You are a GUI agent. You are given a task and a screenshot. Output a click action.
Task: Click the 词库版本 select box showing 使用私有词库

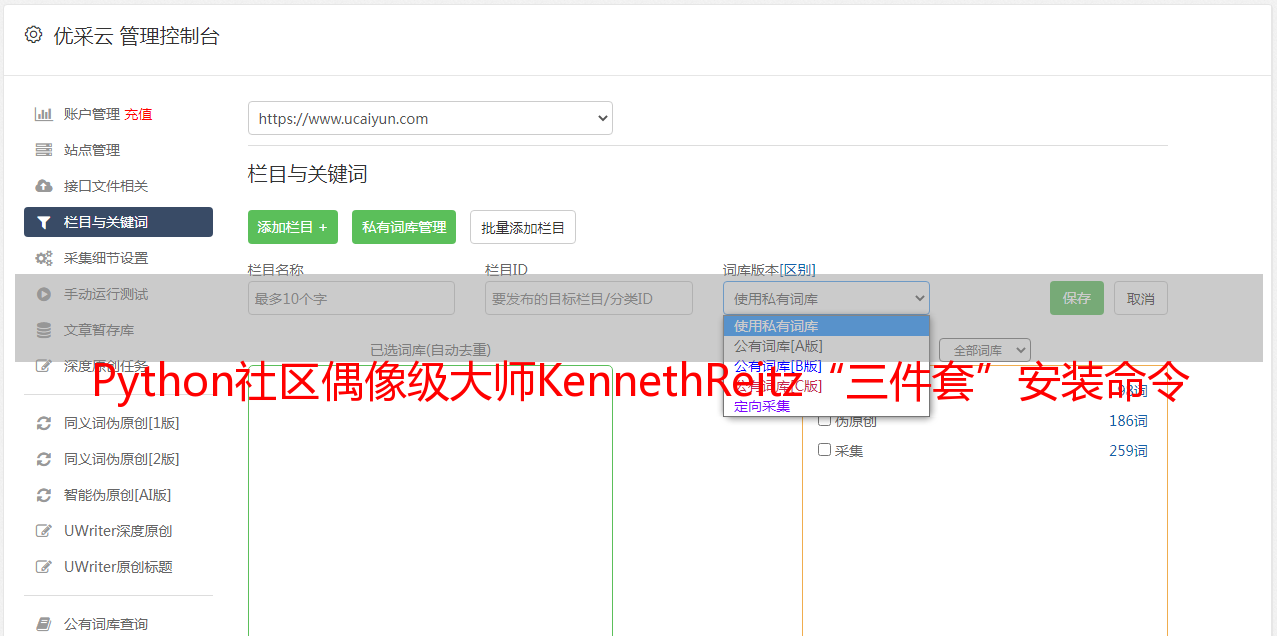pos(826,298)
